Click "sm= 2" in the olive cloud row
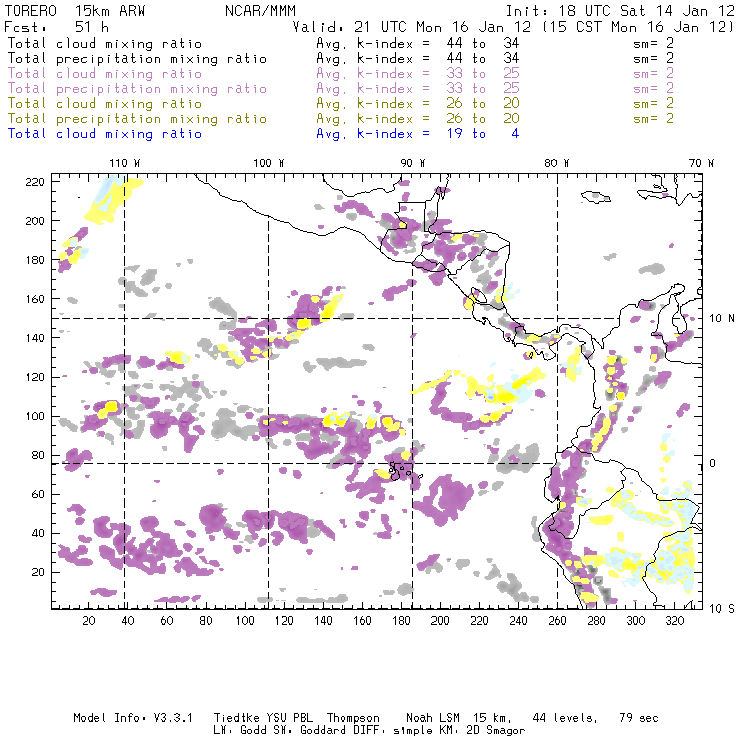740x740 pixels. 654,103
